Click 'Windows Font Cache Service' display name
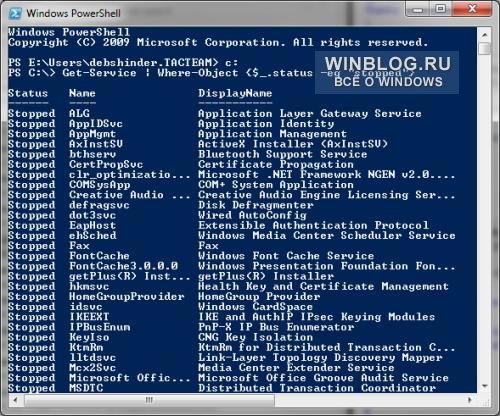The image size is (500, 416). coord(286,256)
